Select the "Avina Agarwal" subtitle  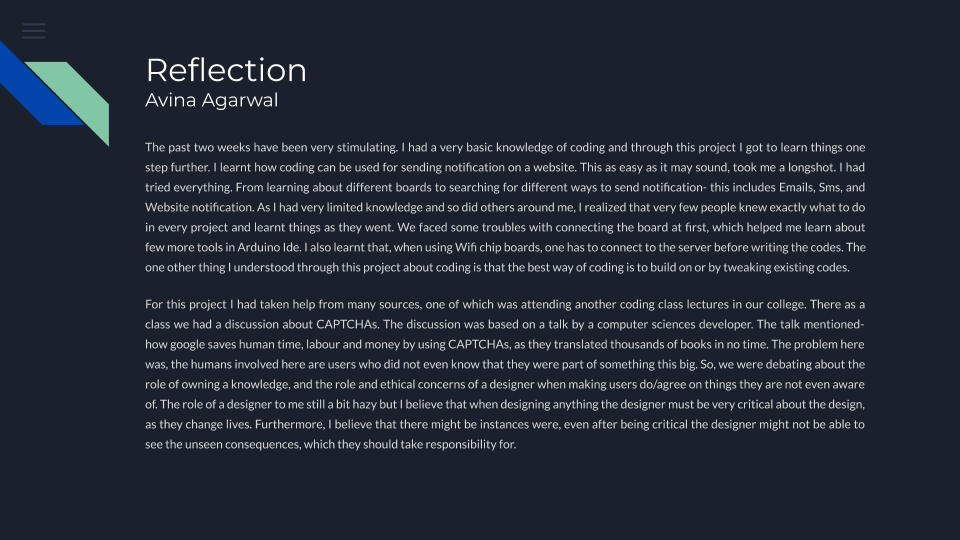[x=211, y=100]
